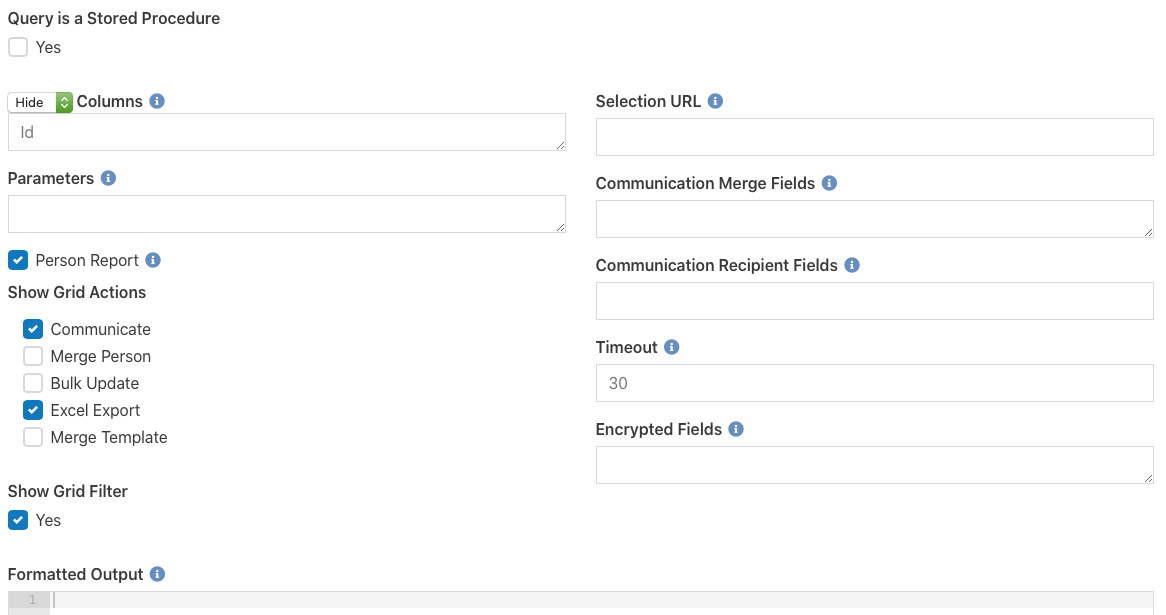Click the Encrypted Fields info icon

pyautogui.click(x=736, y=429)
